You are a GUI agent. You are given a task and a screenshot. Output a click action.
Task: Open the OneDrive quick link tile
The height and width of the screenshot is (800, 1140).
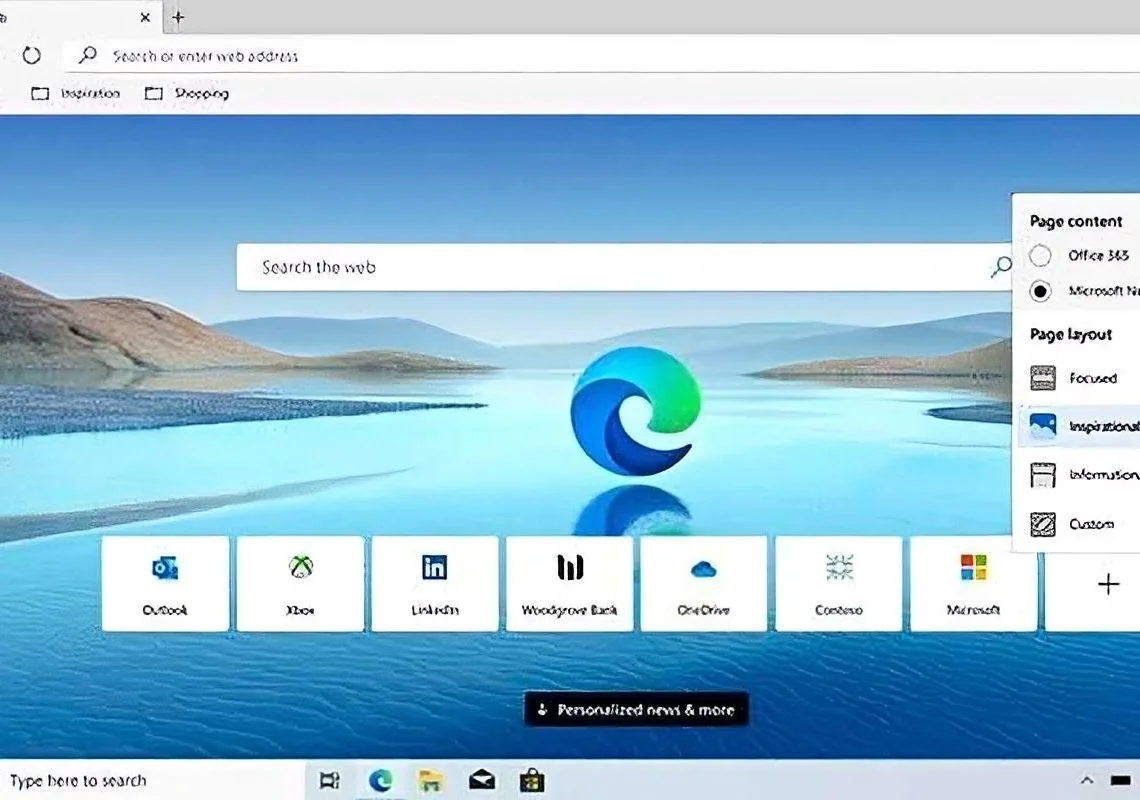click(x=704, y=583)
